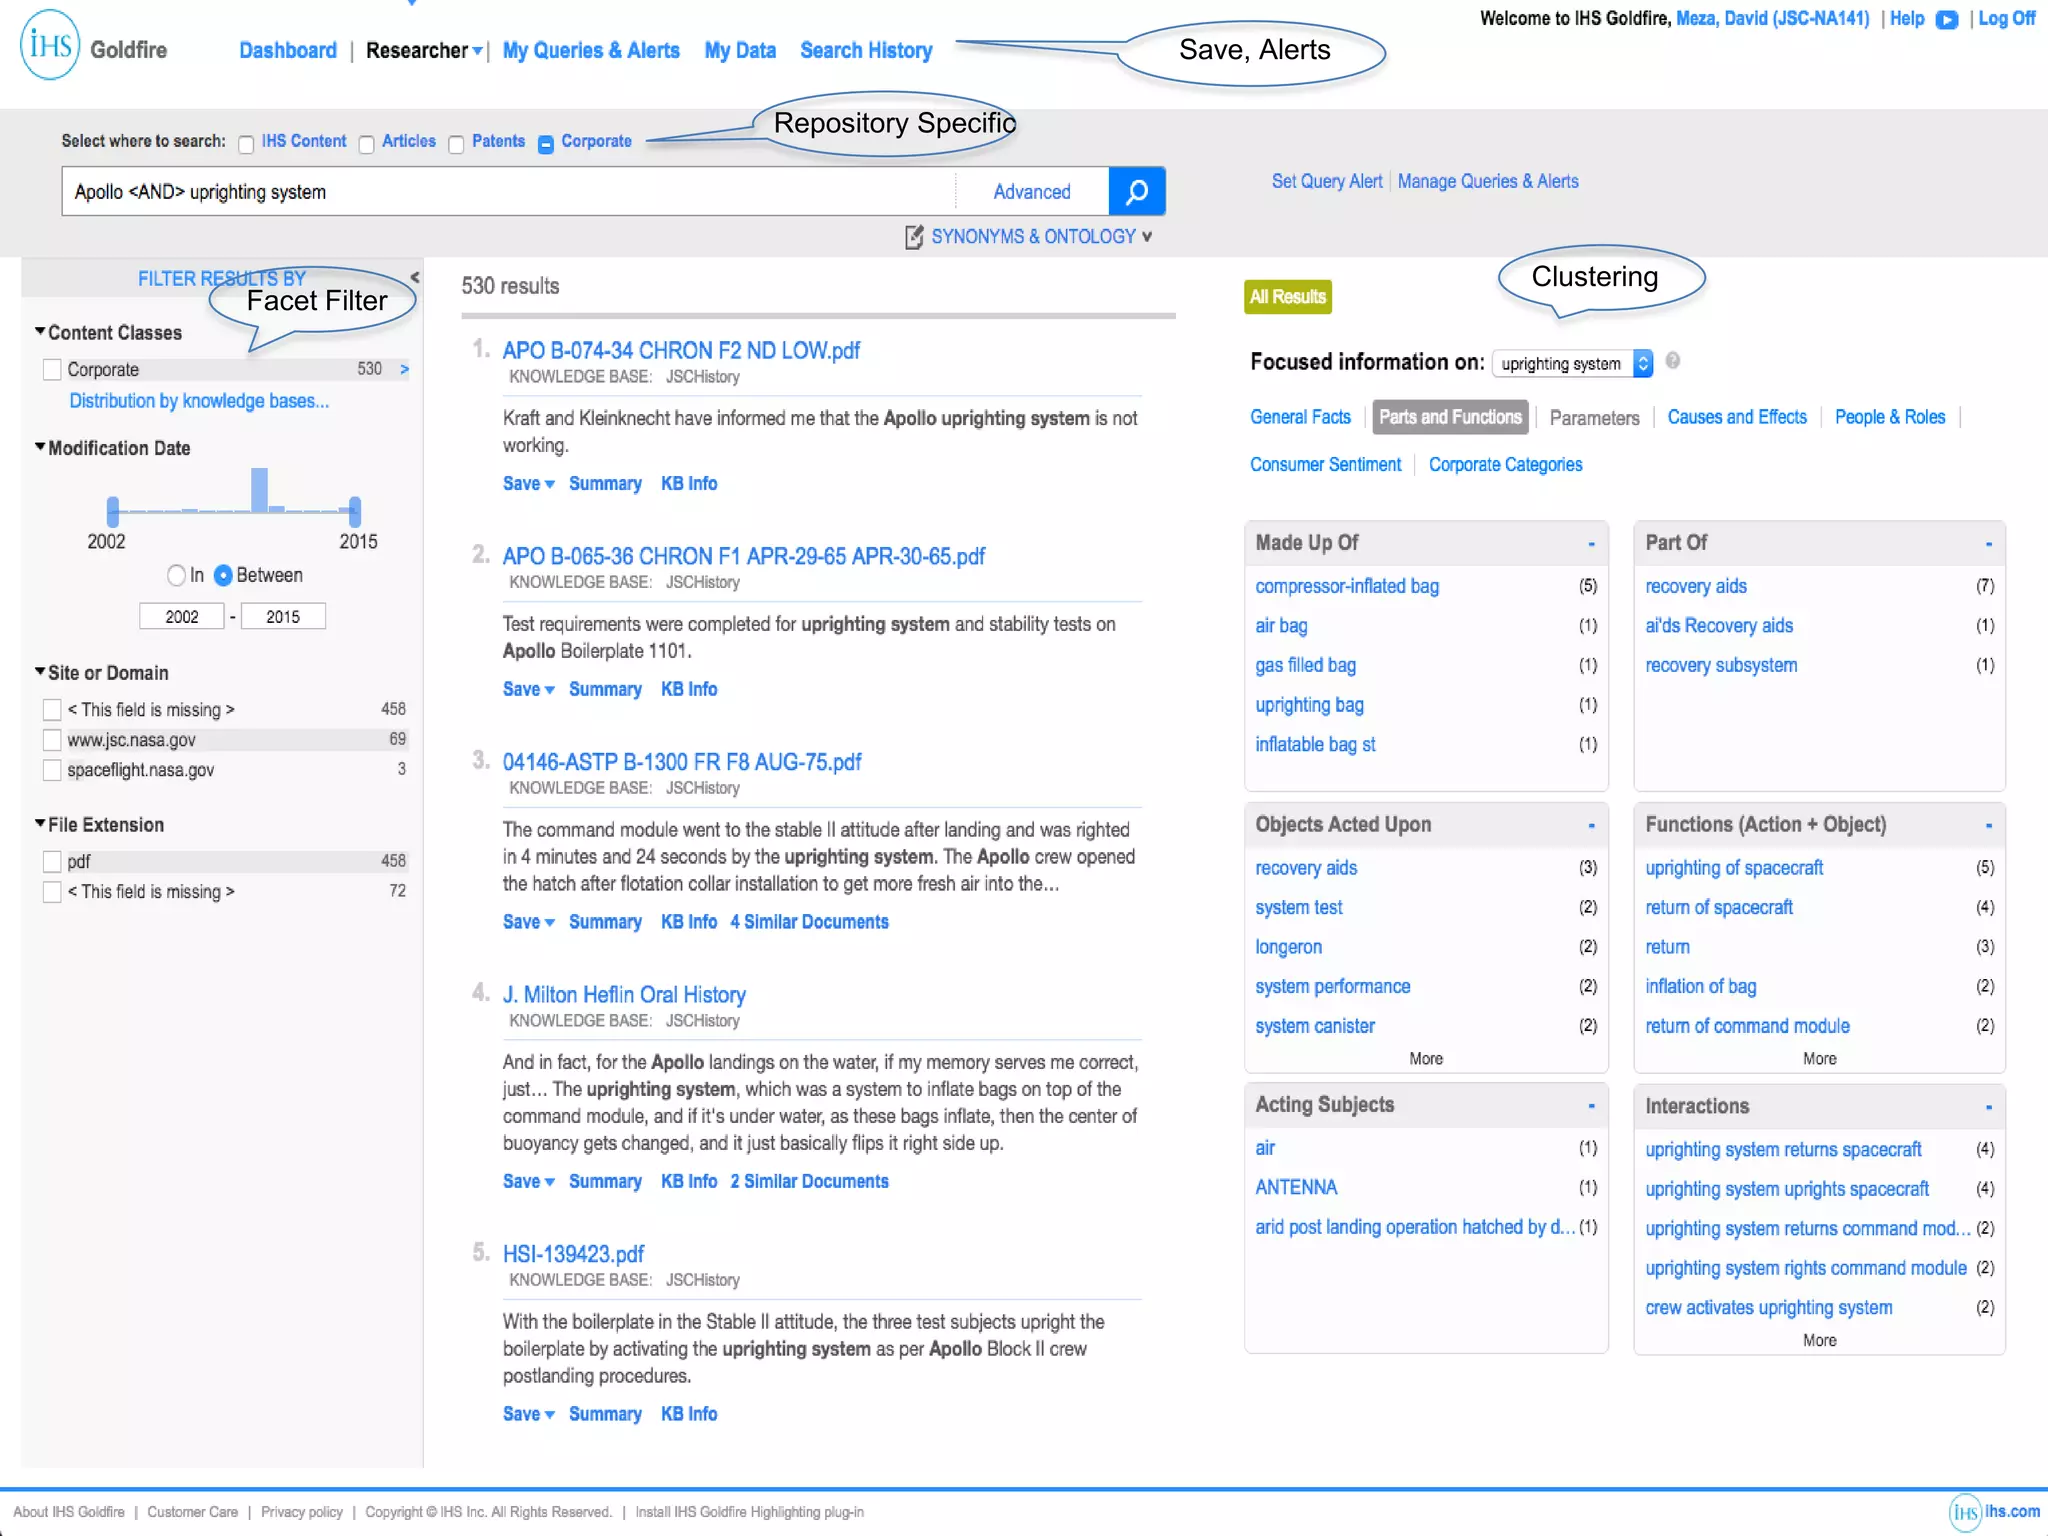Click 4 Similar Documents link
Image resolution: width=2048 pixels, height=1536 pixels.
point(809,922)
